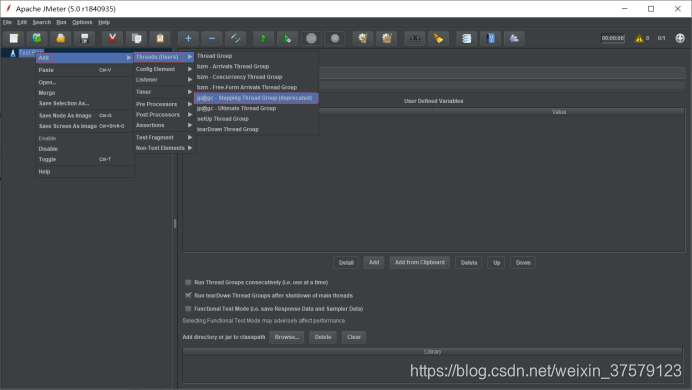Viewport: 692px width, 390px height.
Task: Open the Help menu in menu bar
Action: click(x=104, y=22)
